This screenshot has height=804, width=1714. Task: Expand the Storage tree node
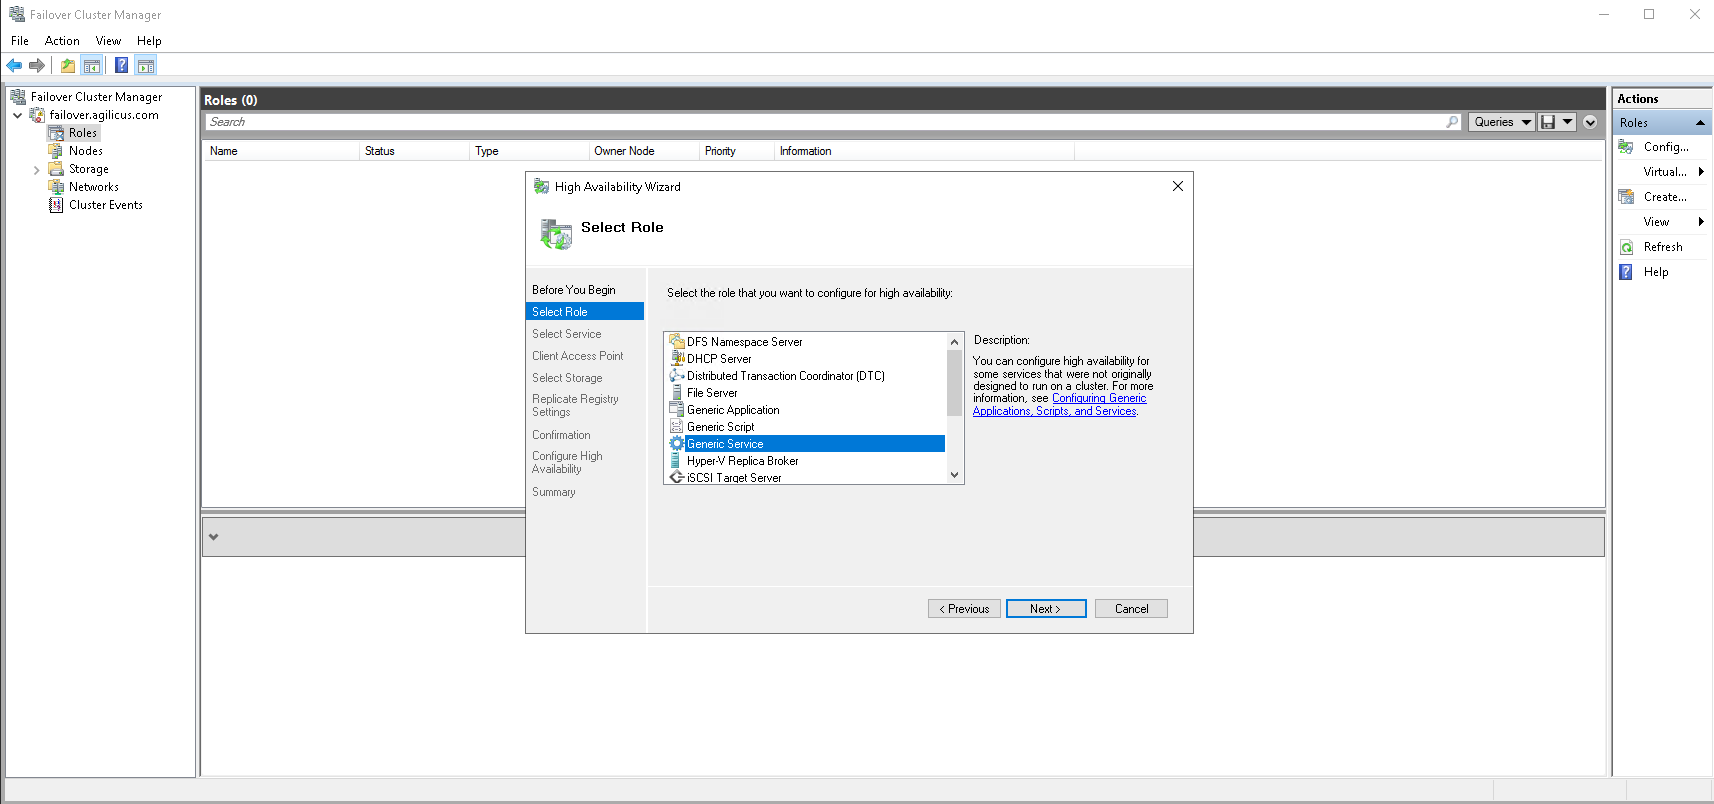coord(37,170)
